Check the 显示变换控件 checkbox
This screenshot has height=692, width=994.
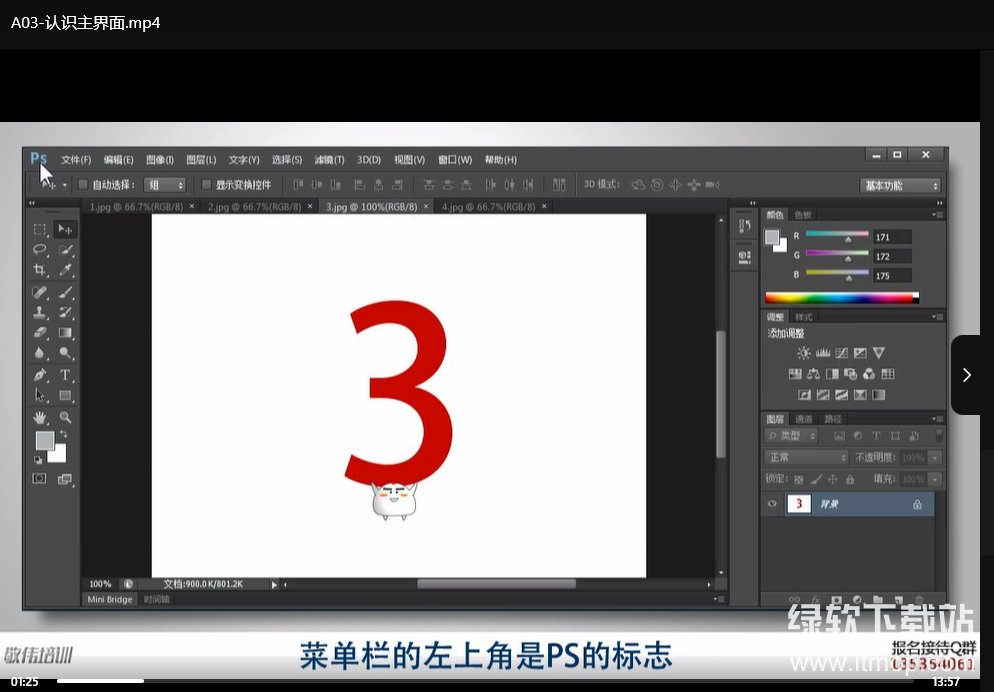click(x=207, y=185)
